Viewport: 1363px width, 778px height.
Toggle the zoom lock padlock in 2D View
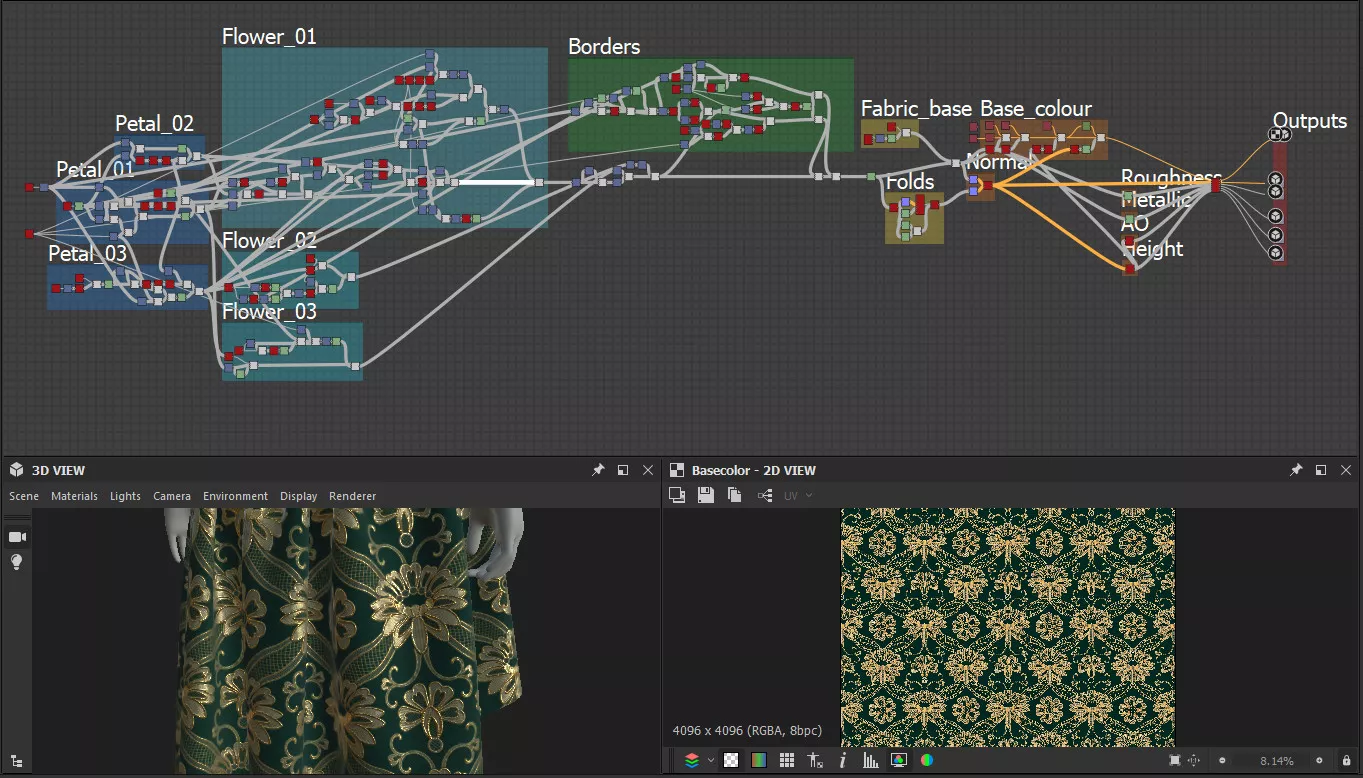[1346, 761]
